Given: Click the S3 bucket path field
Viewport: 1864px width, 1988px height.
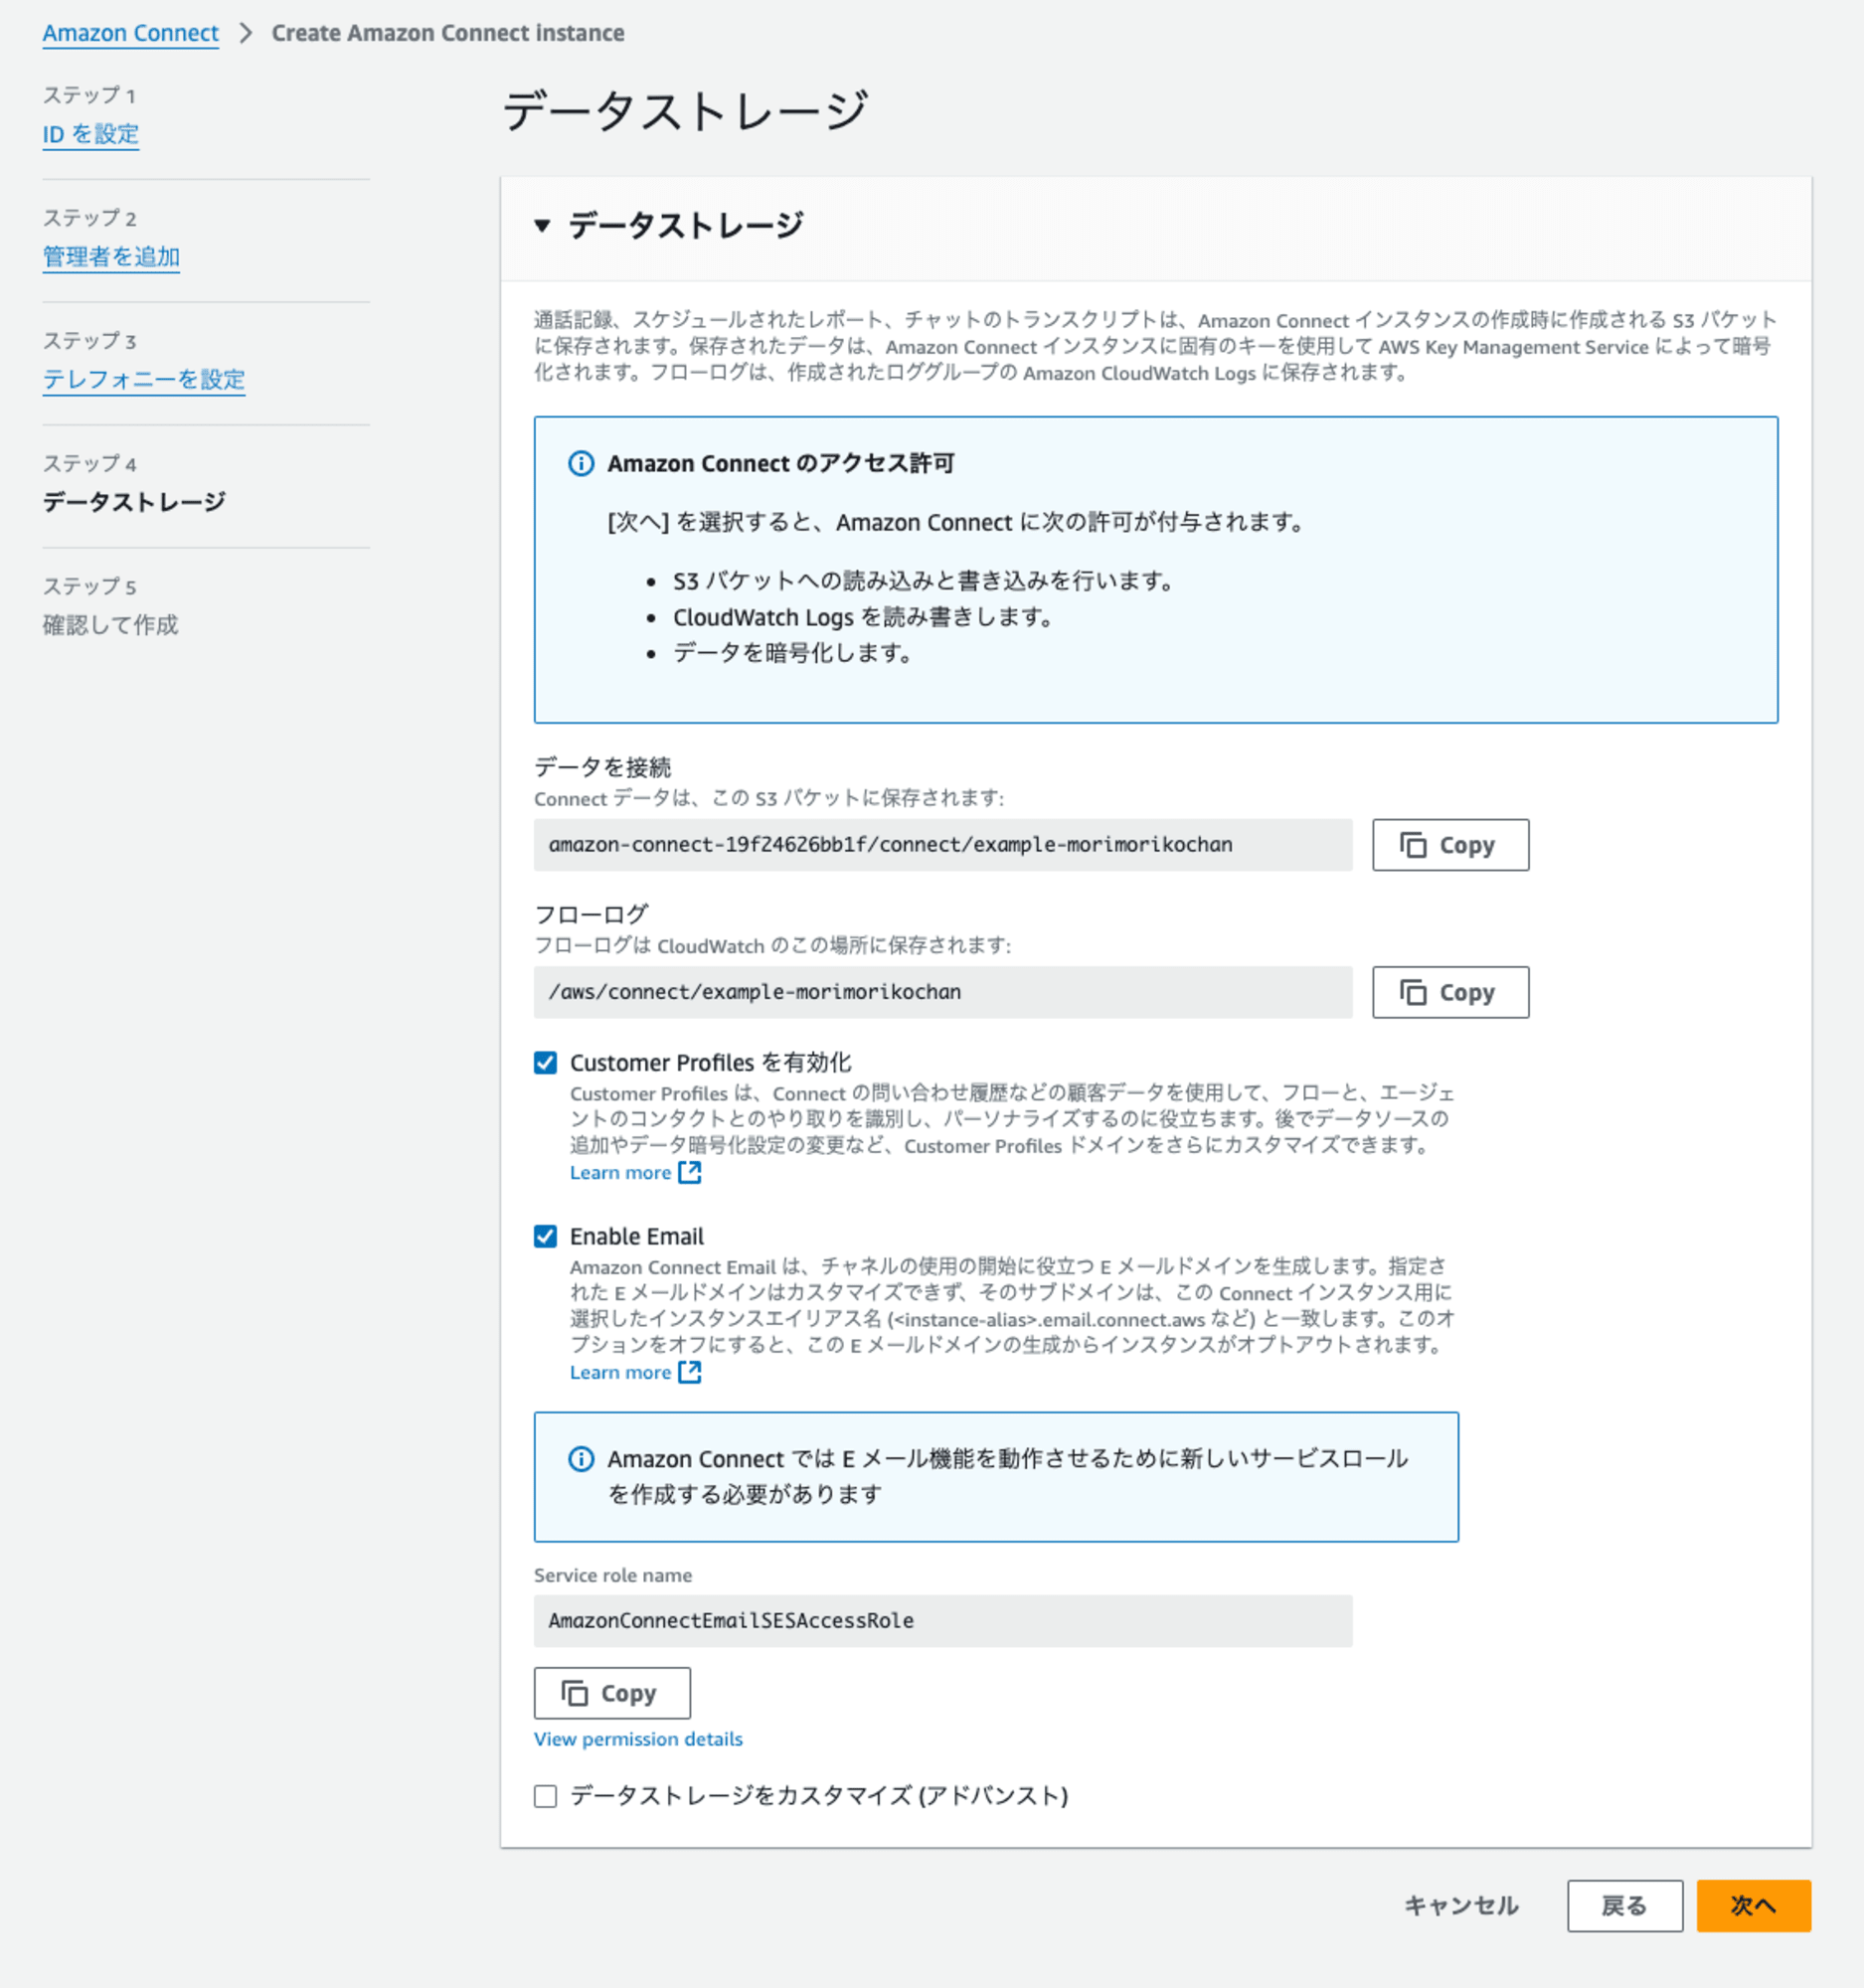Looking at the screenshot, I should pyautogui.click(x=943, y=845).
